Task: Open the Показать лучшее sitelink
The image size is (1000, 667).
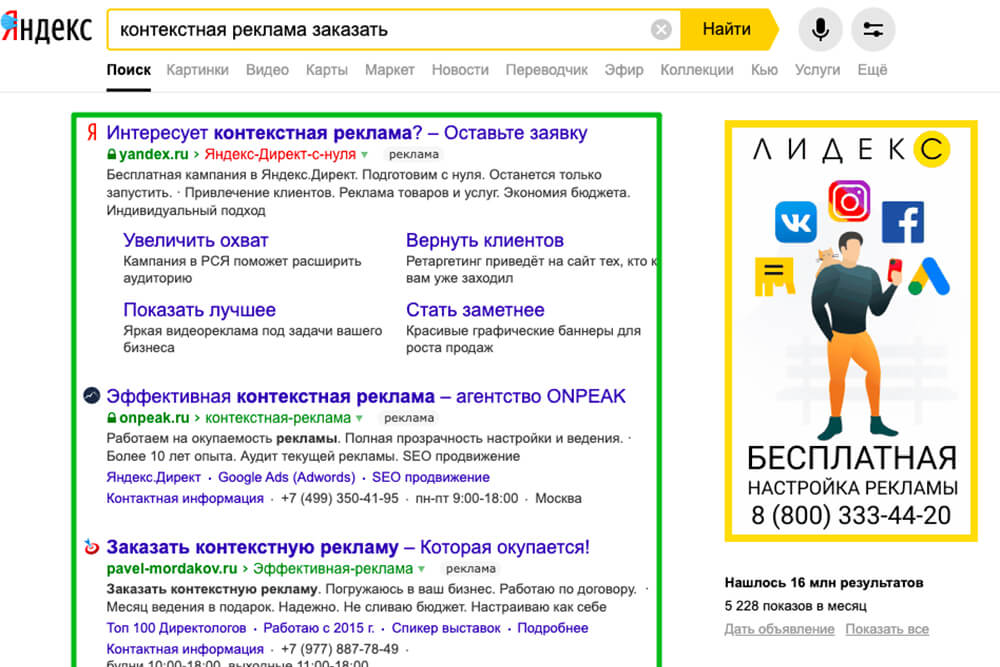Action: tap(200, 310)
